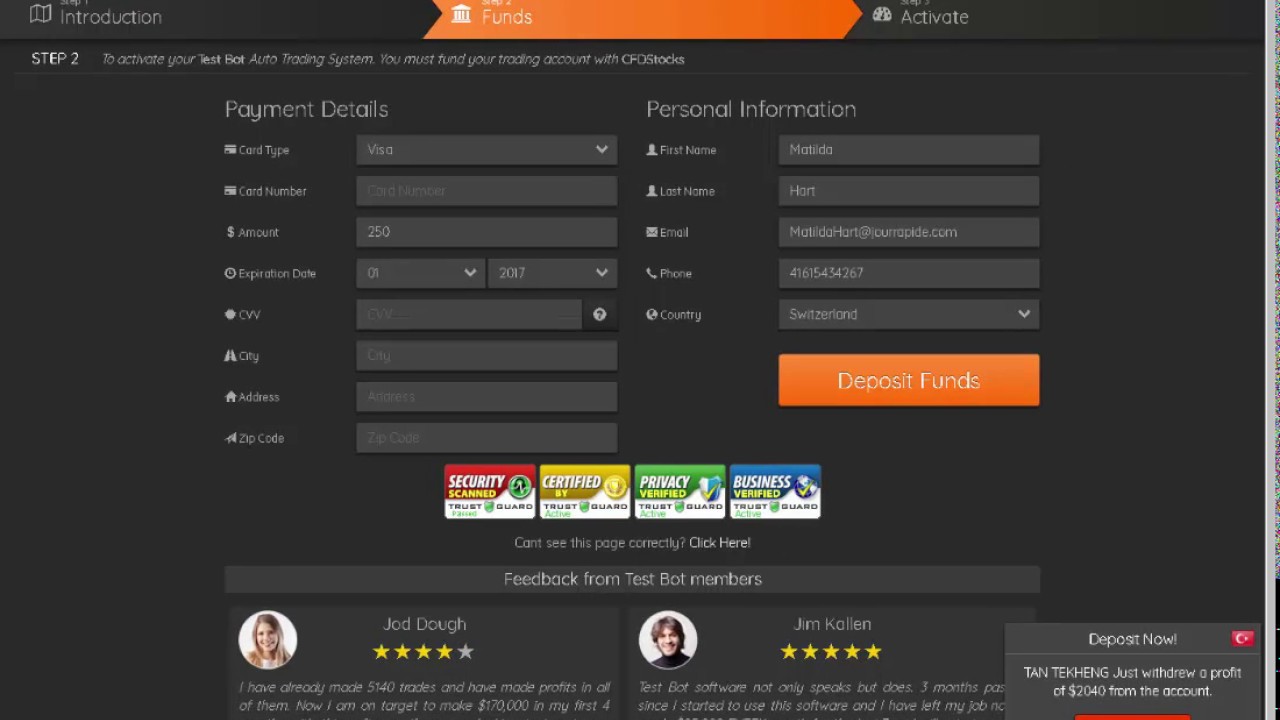Click the Card Number card icon
Viewport: 1280px width, 720px height.
230,191
